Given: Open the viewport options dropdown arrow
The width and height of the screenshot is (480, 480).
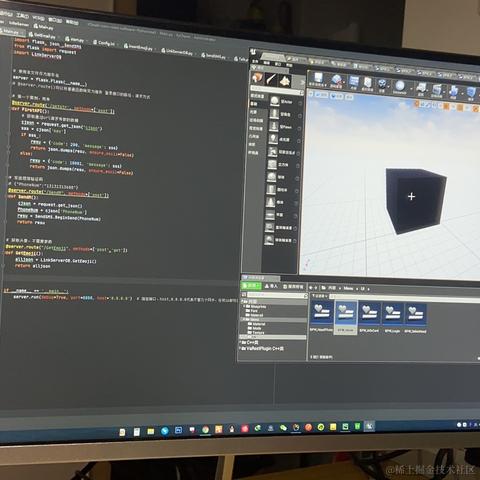Looking at the screenshot, I should click(311, 94).
